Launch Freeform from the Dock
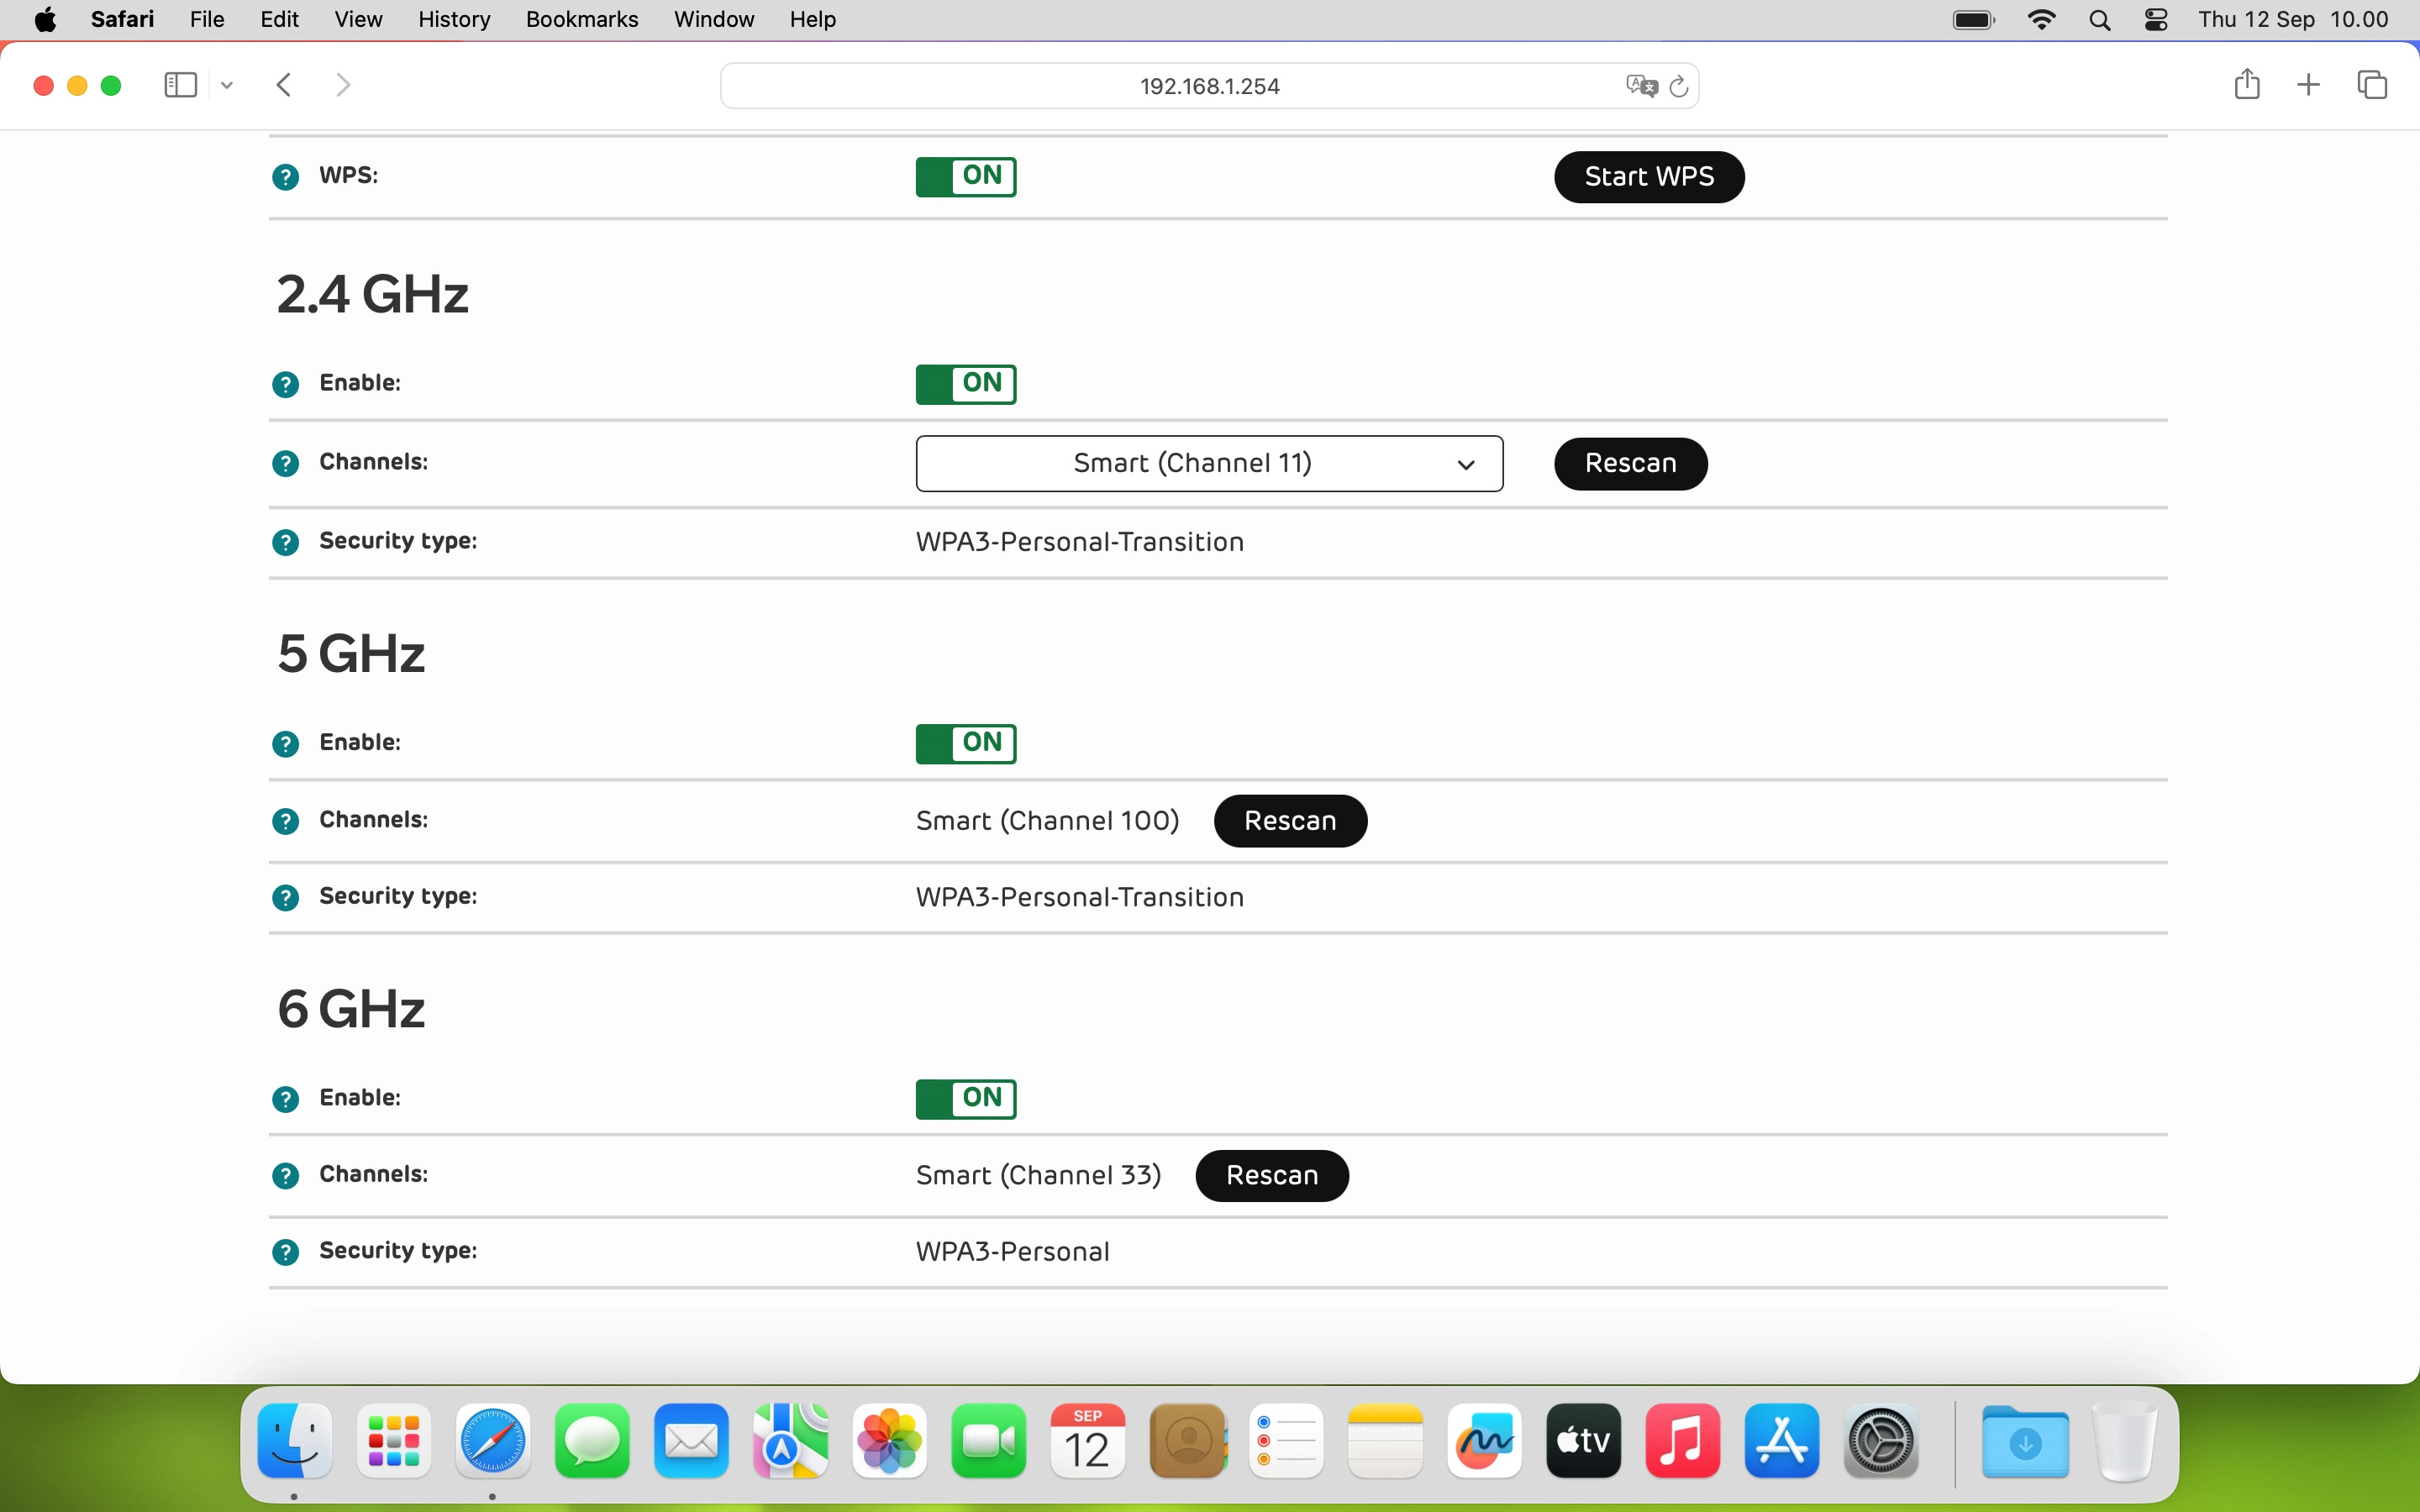The image size is (2420, 1512). point(1484,1441)
